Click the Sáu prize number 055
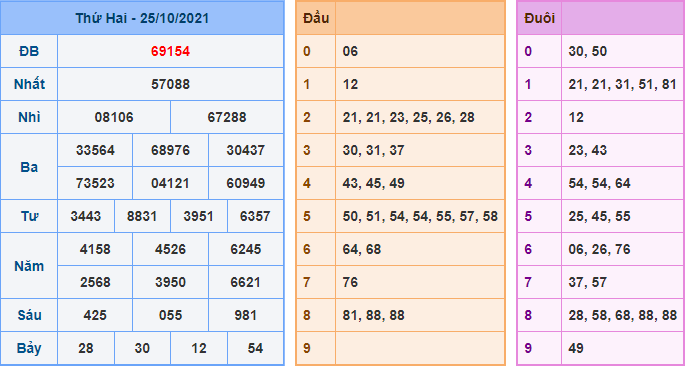 click(171, 315)
